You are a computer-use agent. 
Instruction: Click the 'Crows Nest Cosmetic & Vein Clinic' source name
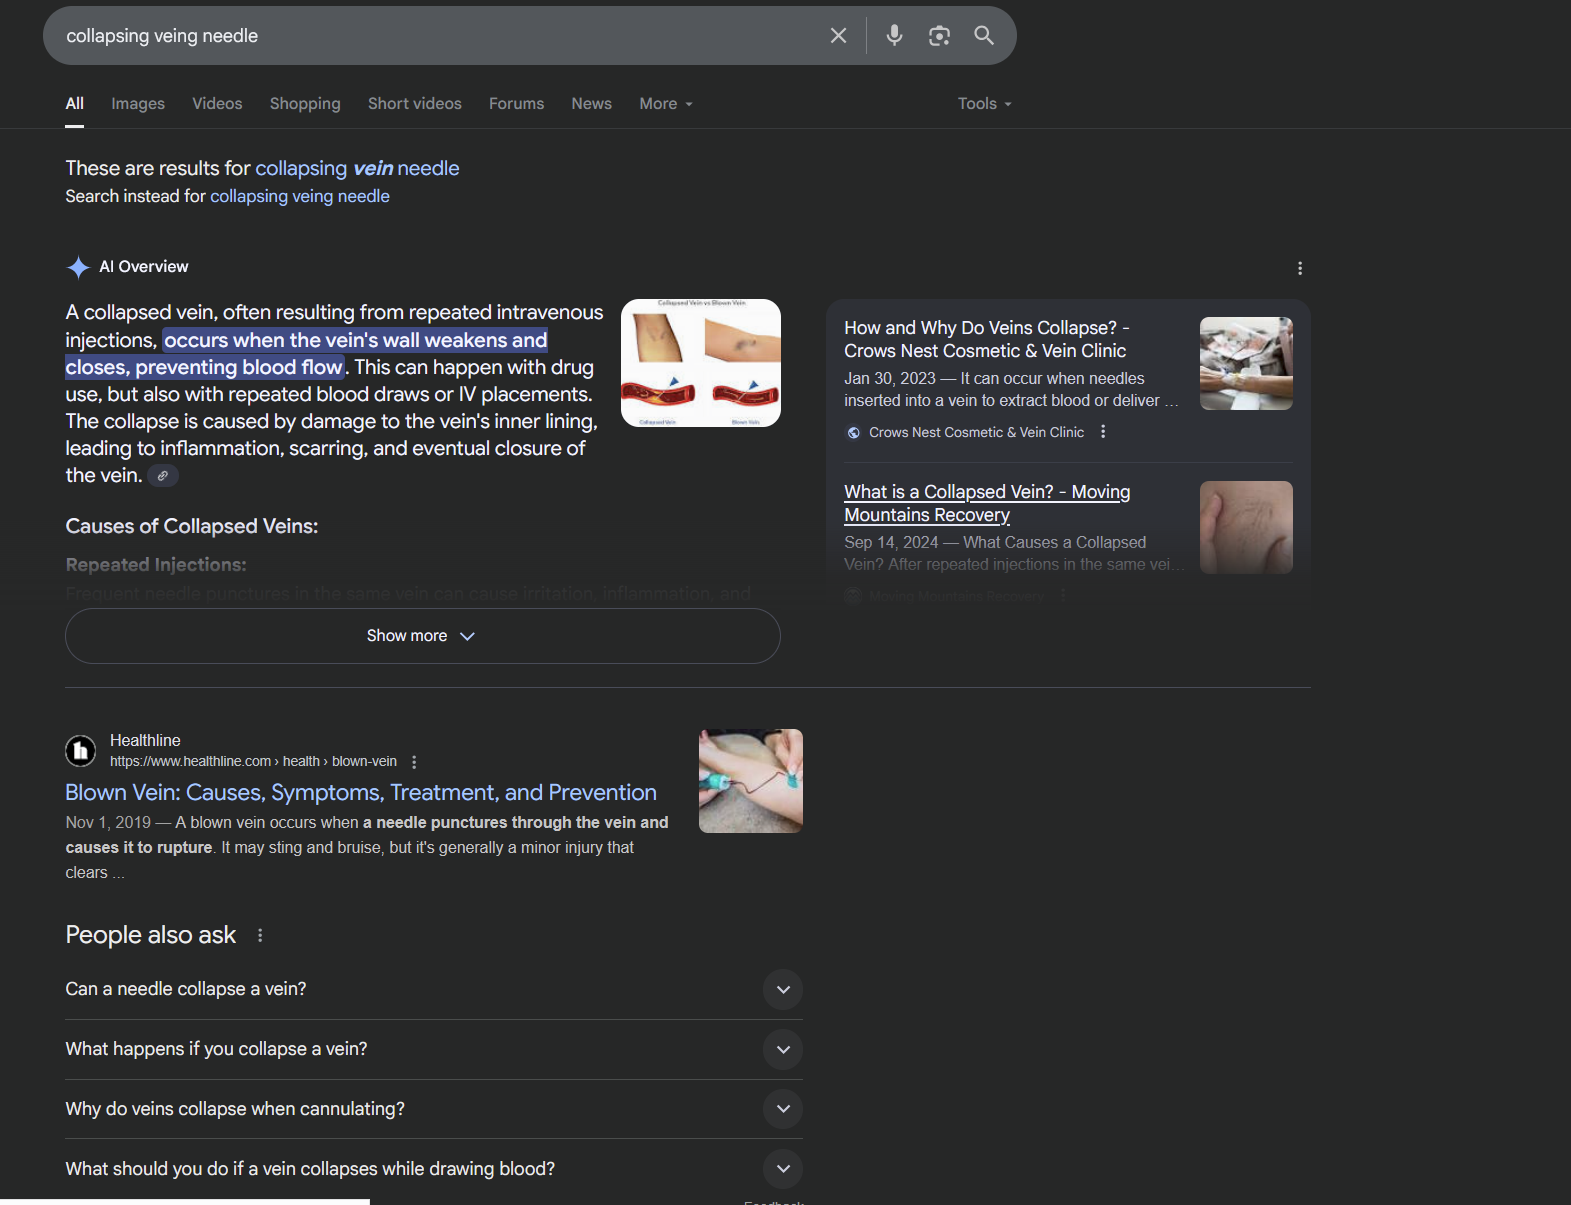[x=976, y=433]
